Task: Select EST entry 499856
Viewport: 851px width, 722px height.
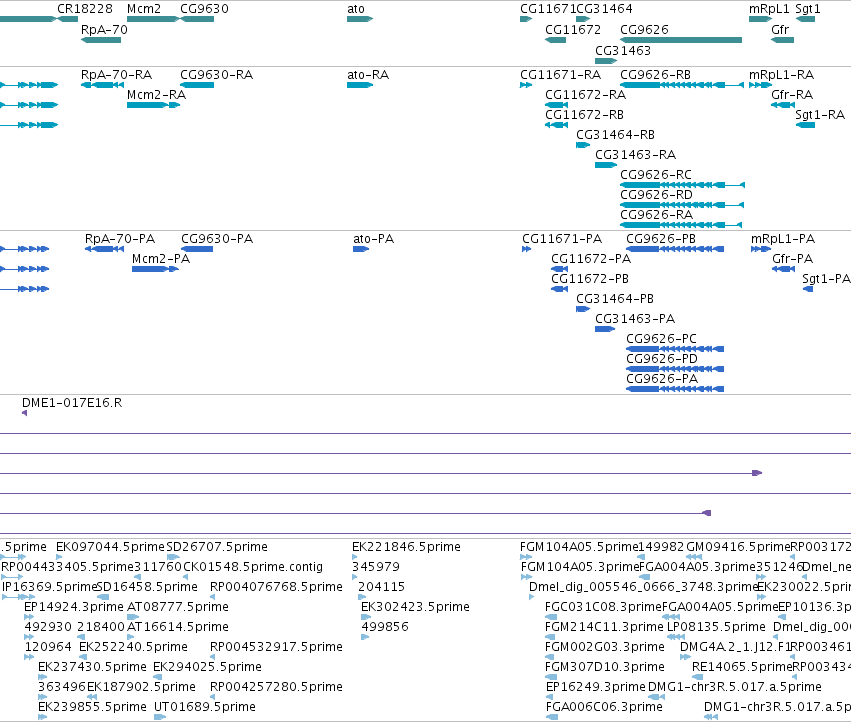Action: click(x=385, y=627)
